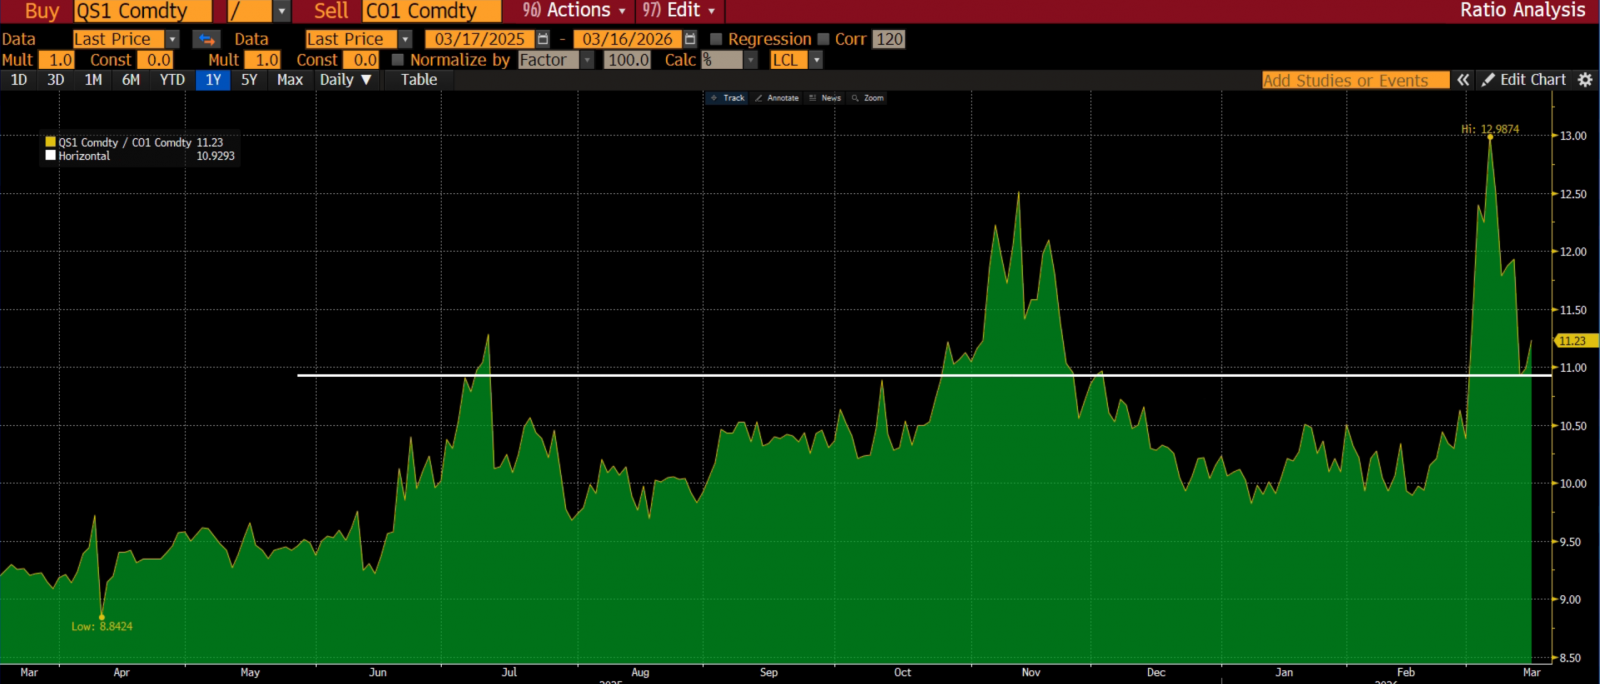This screenshot has width=1600, height=684.
Task: Enable the Regression checkbox
Action: click(716, 39)
